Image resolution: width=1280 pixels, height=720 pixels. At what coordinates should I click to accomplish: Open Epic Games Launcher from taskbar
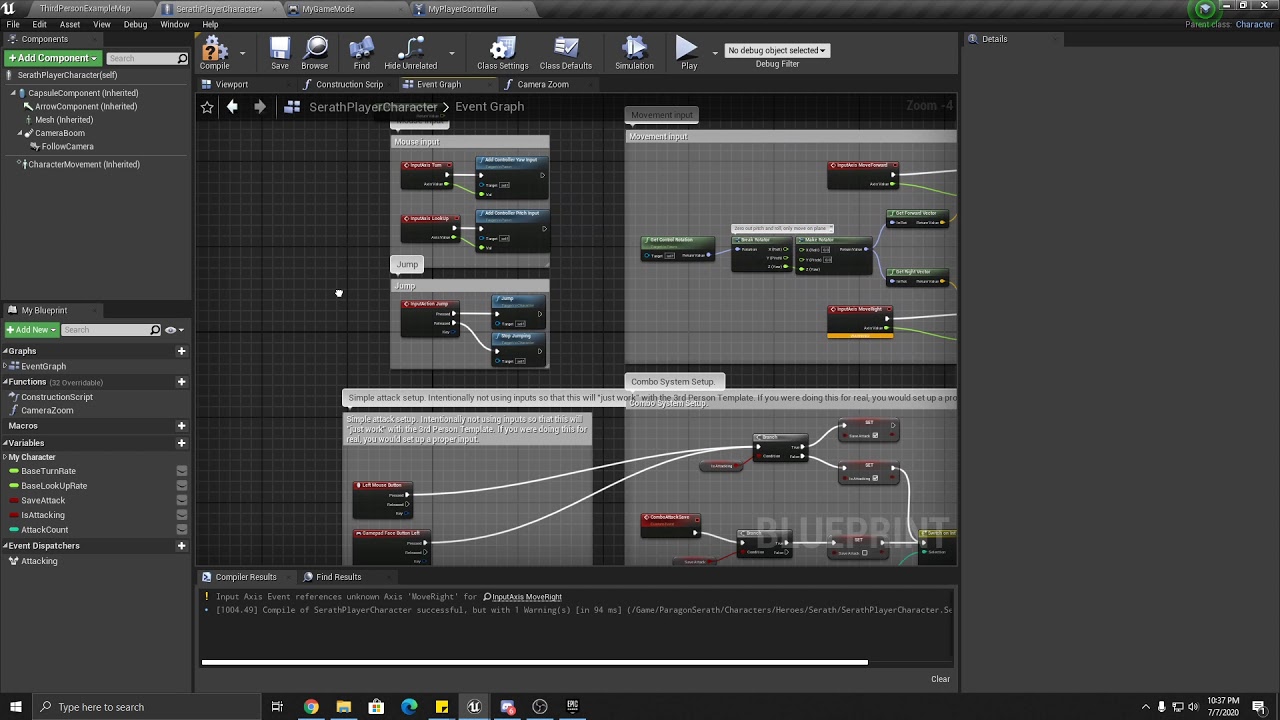tap(572, 707)
